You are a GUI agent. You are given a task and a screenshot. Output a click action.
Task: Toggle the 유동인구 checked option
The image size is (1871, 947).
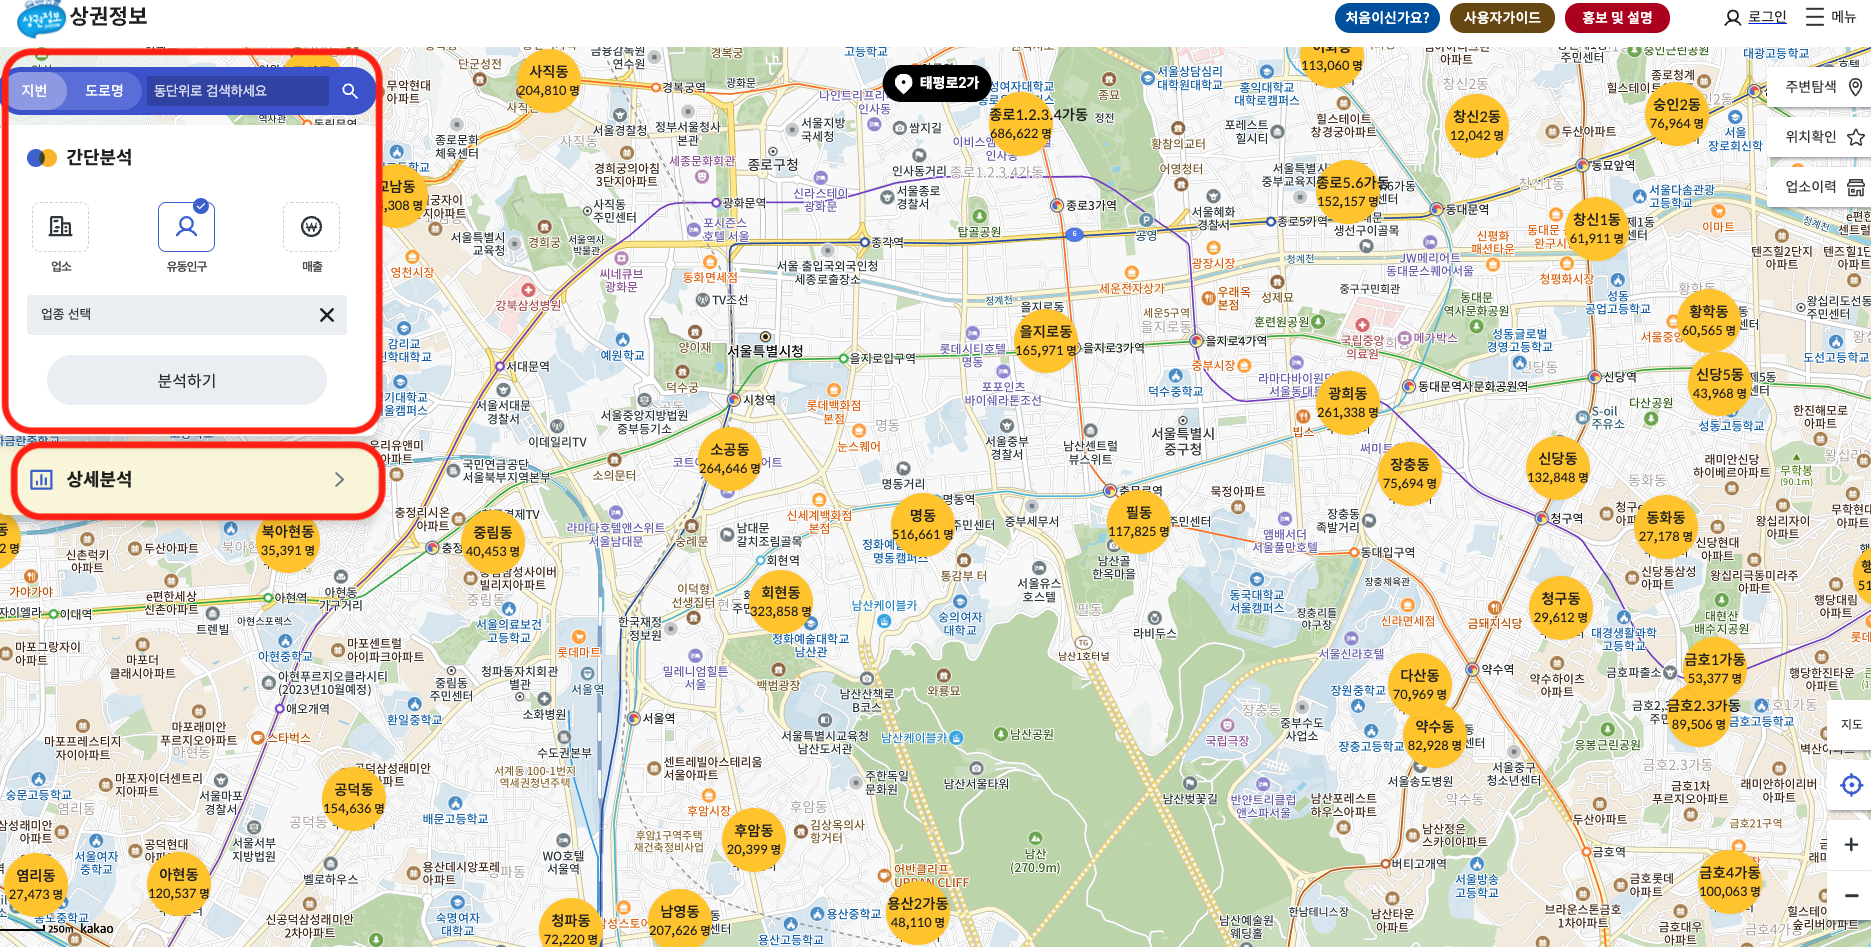186,227
